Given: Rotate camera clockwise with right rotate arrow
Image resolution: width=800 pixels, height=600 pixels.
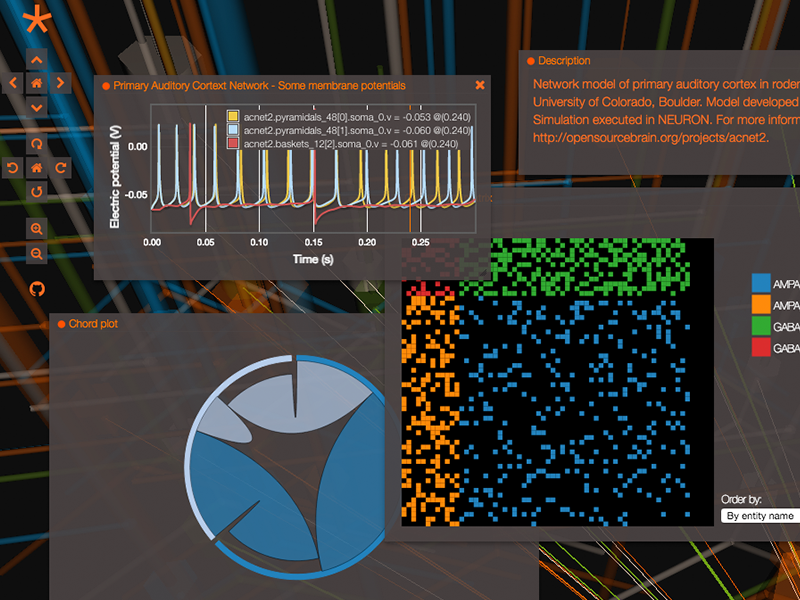Looking at the screenshot, I should [61, 167].
